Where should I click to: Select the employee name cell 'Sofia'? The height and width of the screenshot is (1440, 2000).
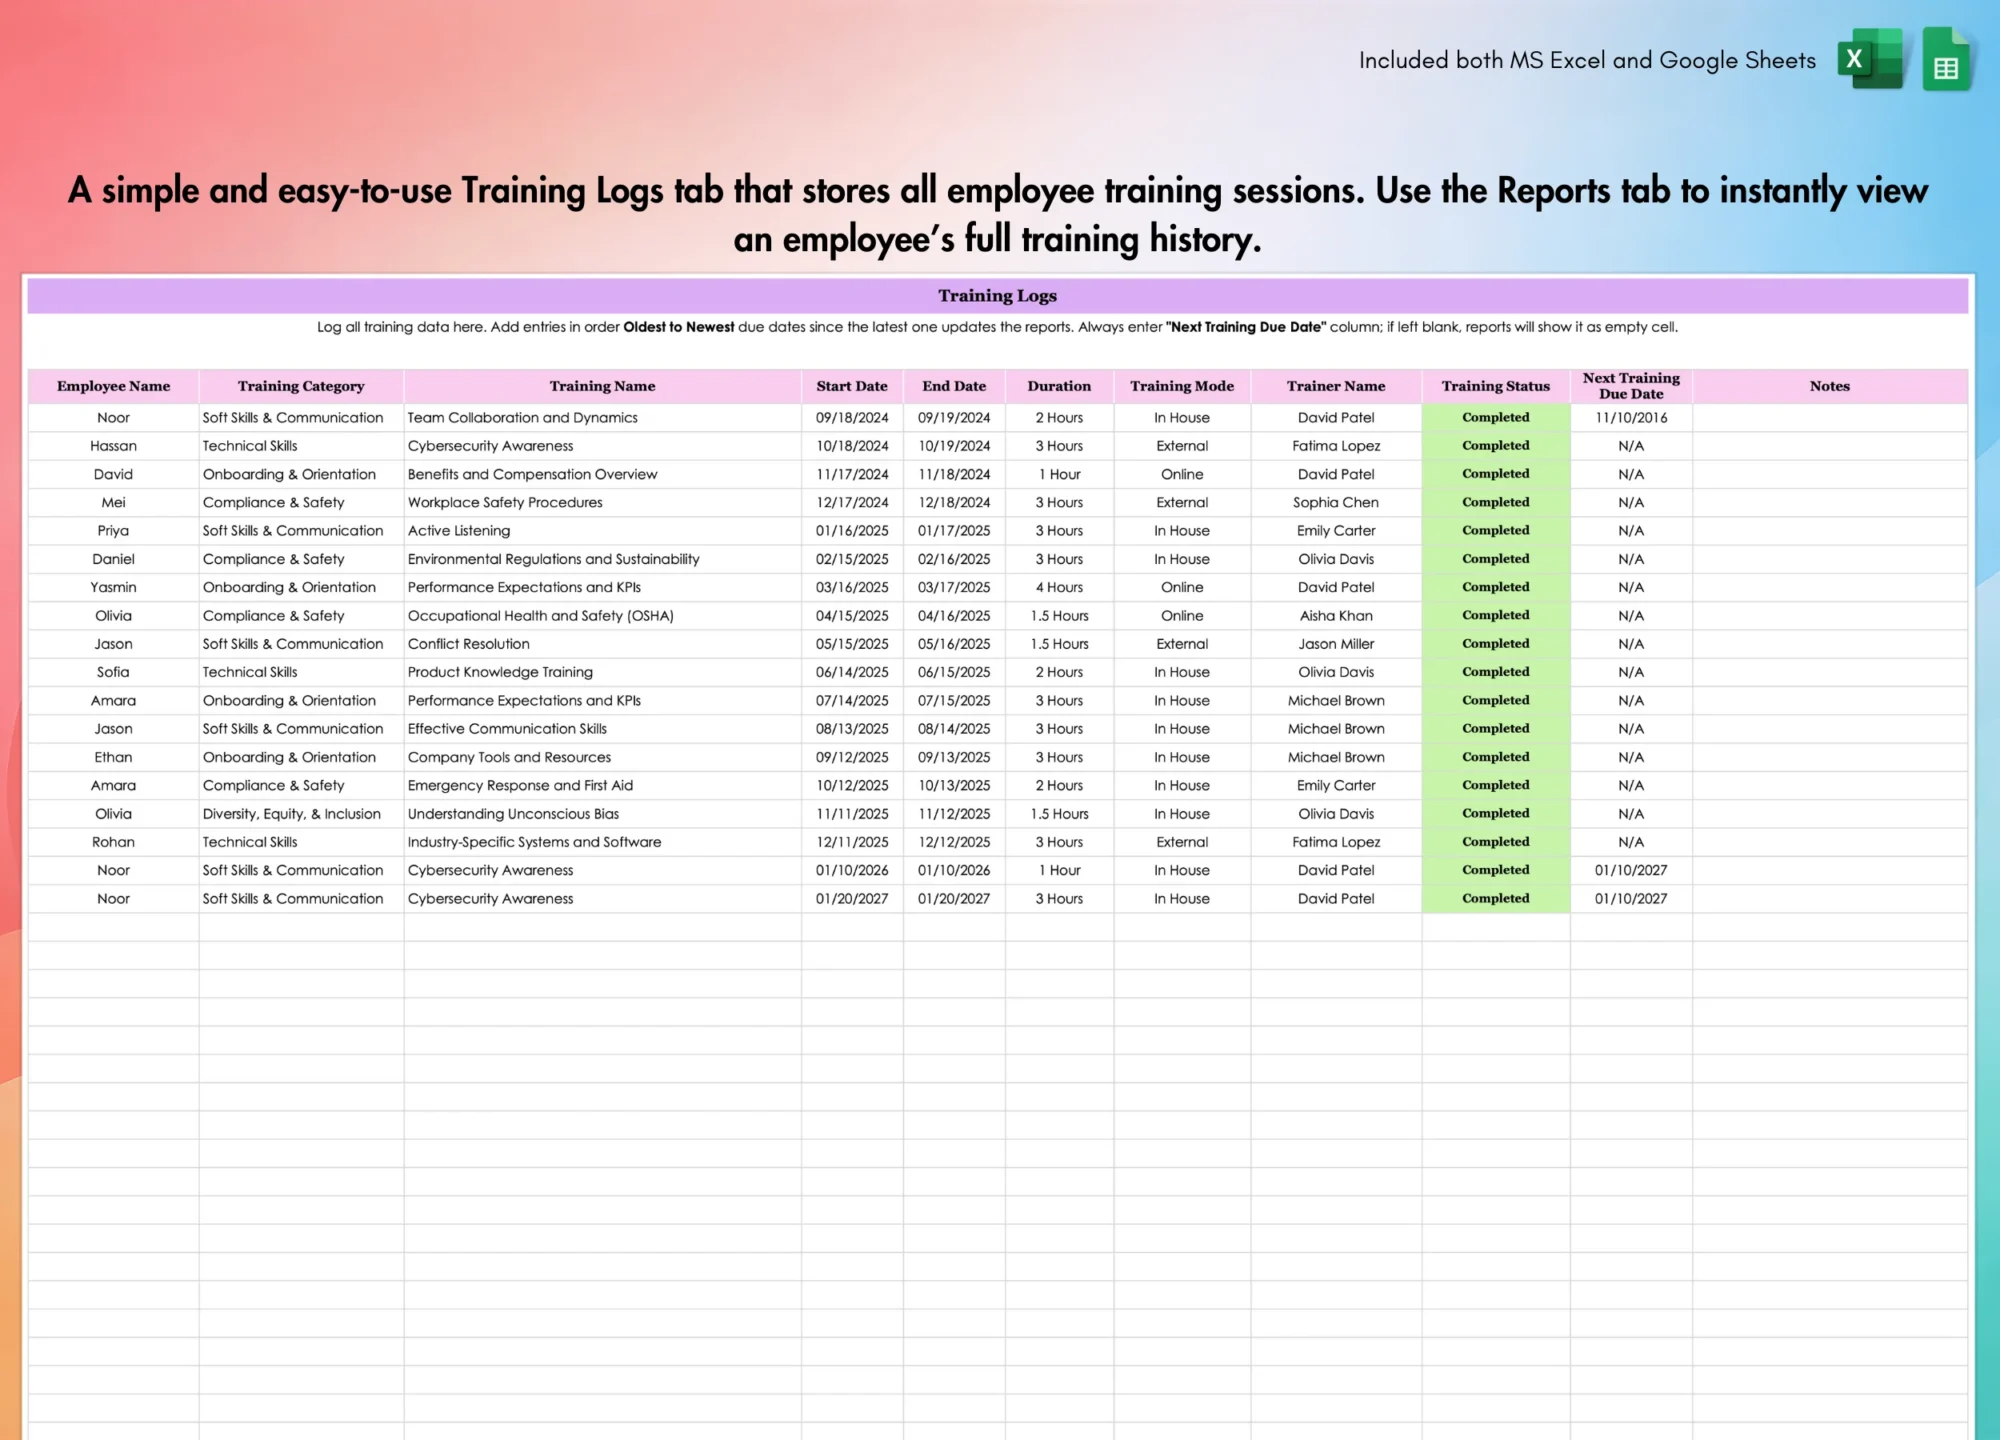coord(113,672)
